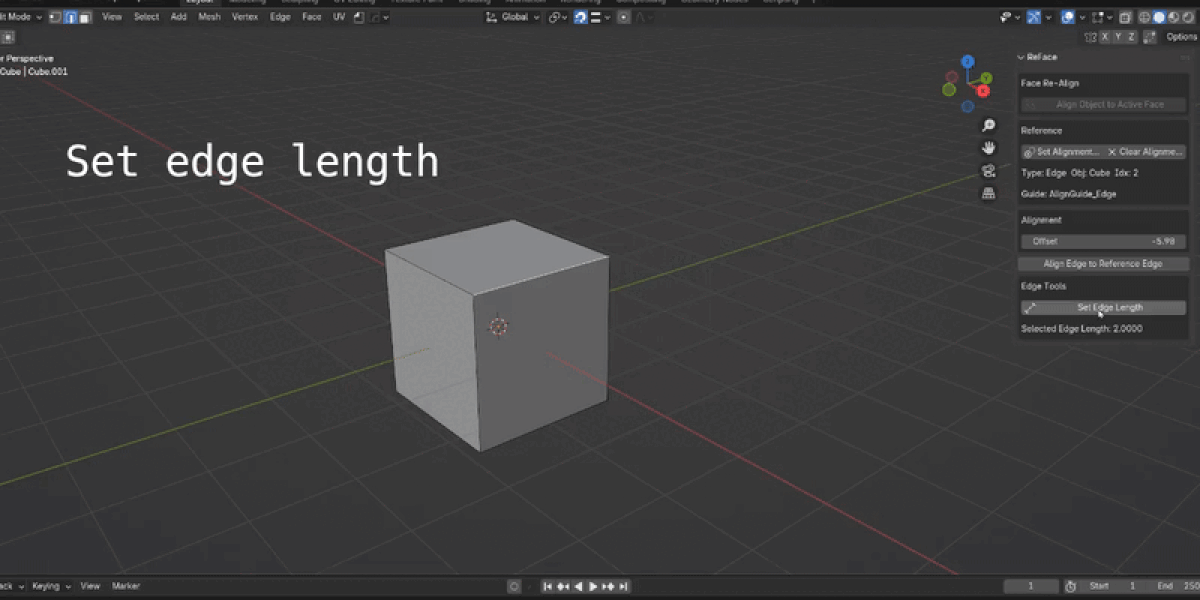The height and width of the screenshot is (600, 1200).
Task: Toggle the snapping magnet icon
Action: [x=580, y=17]
